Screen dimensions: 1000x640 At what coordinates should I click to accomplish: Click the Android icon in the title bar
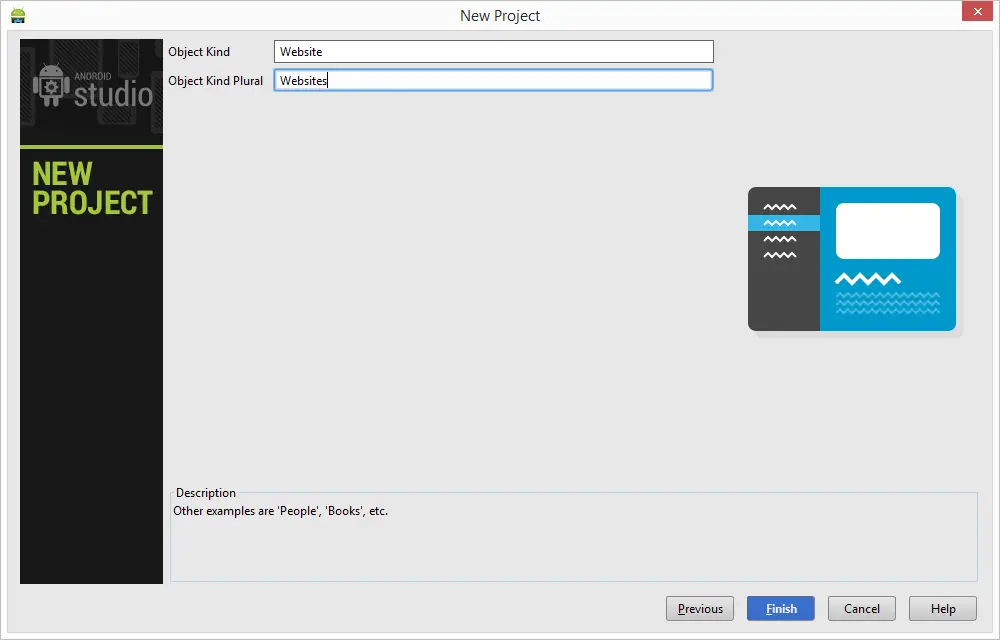tap(17, 15)
